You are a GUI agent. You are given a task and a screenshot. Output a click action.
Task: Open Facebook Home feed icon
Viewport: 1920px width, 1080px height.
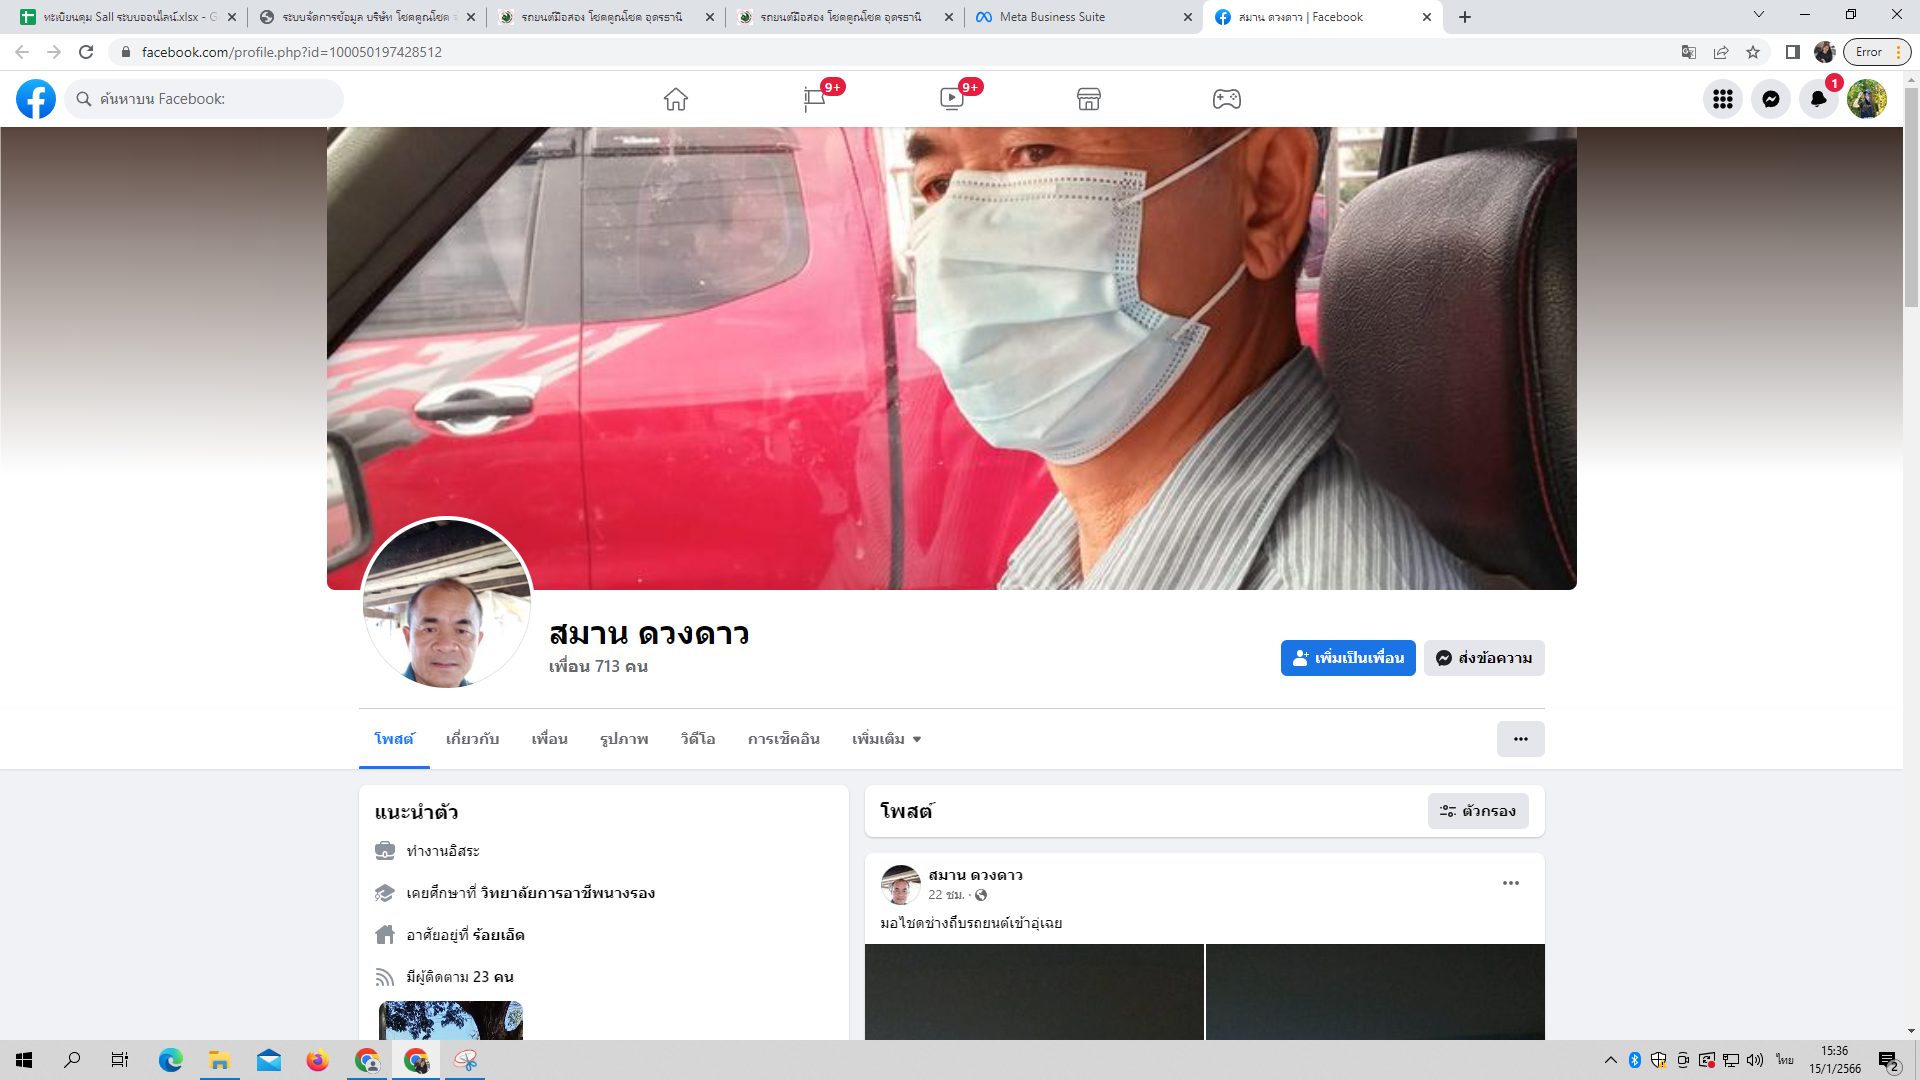(676, 99)
